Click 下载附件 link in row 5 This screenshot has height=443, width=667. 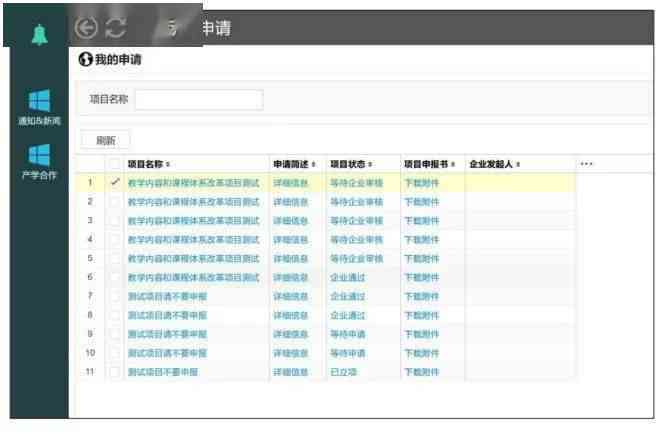(x=422, y=258)
